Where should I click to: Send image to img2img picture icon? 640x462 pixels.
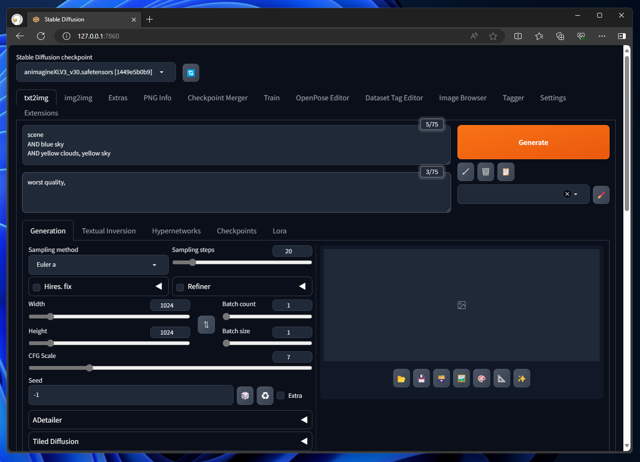pos(461,379)
